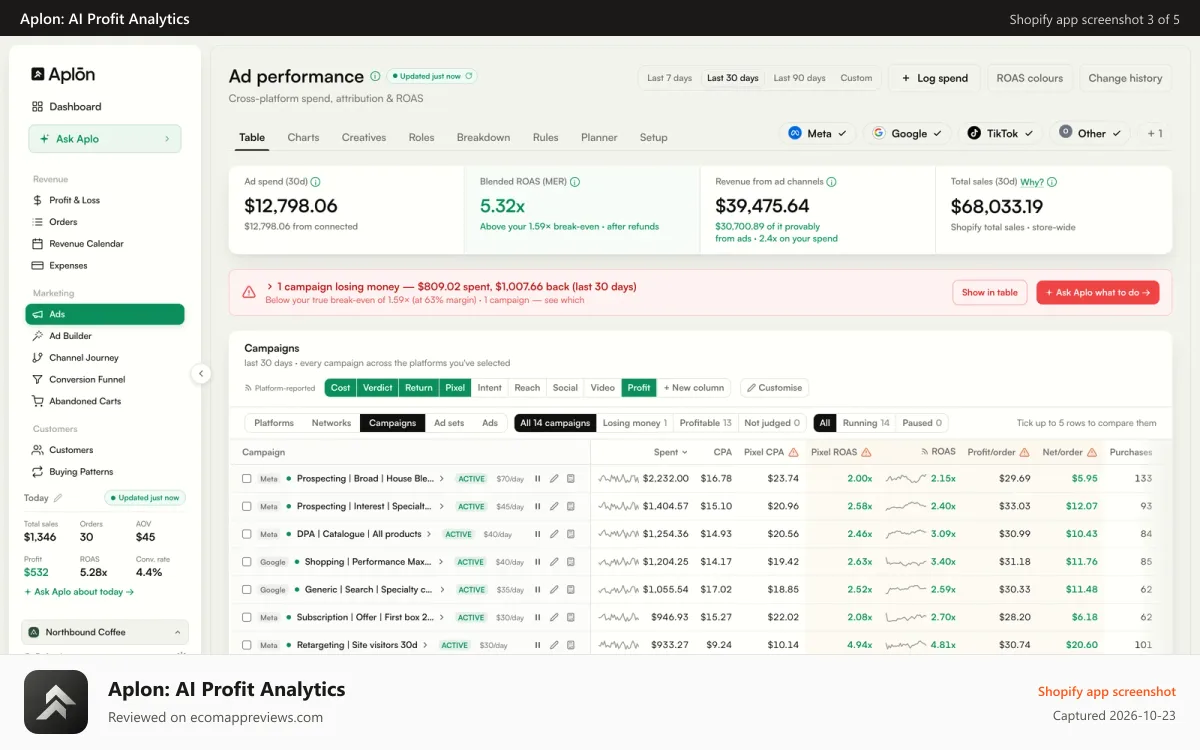Follow the Ask Aplo about today link
The width and height of the screenshot is (1200, 750).
pos(79,592)
